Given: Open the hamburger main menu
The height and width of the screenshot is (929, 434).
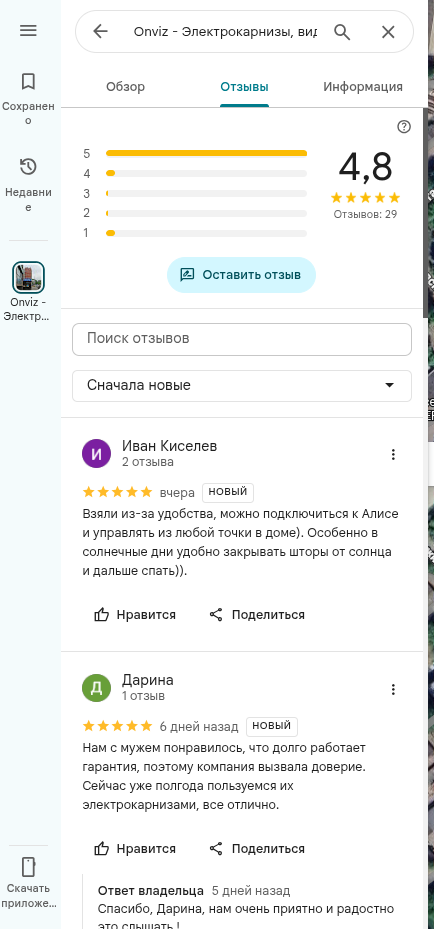Looking at the screenshot, I should click(28, 30).
